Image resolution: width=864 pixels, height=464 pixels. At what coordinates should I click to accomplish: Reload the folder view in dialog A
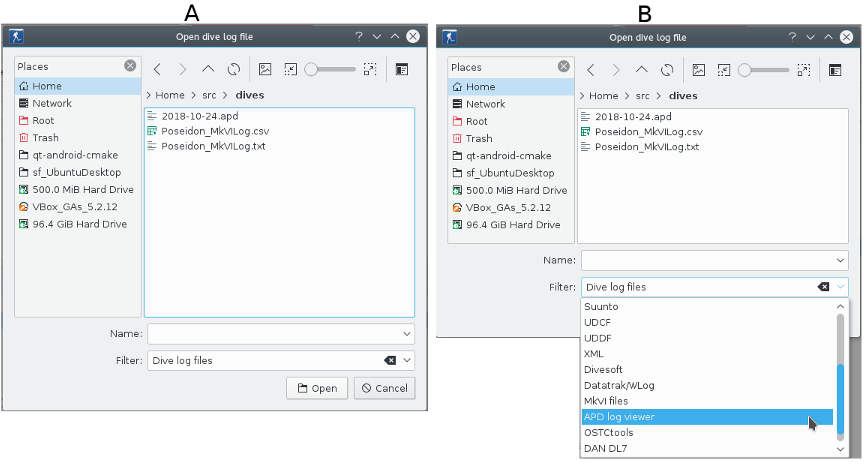(x=234, y=70)
